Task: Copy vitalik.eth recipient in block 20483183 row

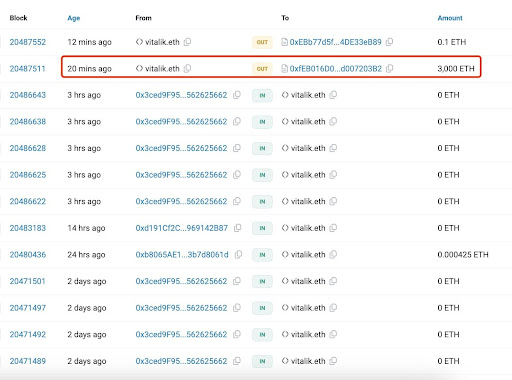Action: pyautogui.click(x=333, y=228)
